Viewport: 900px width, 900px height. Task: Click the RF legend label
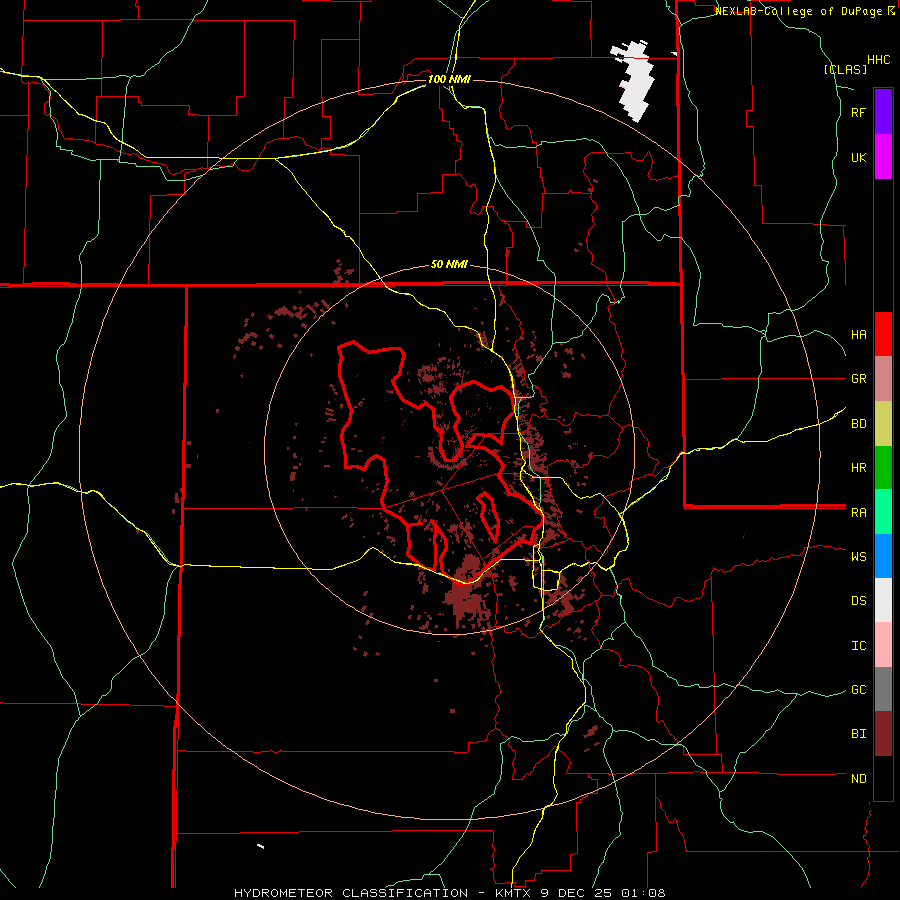858,112
